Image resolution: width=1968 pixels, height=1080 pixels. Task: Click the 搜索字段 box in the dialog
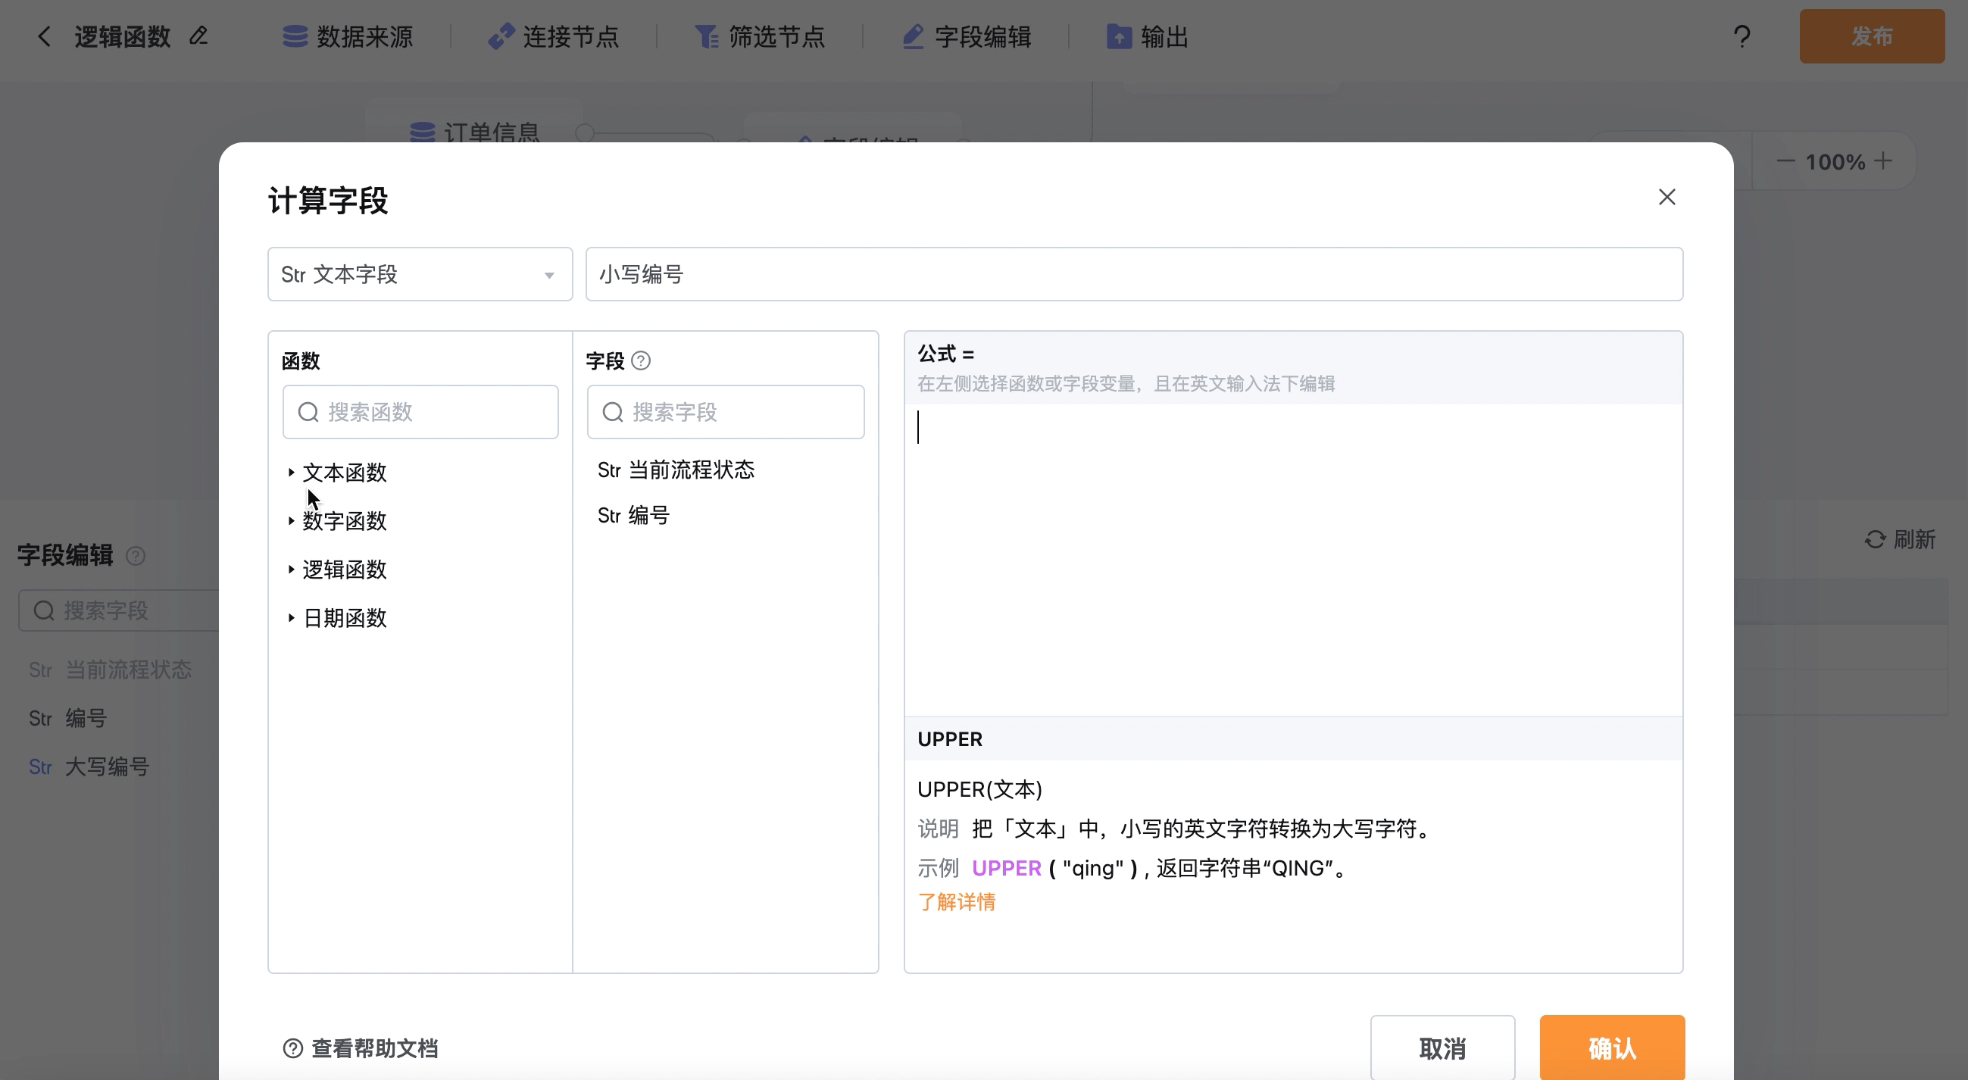click(x=725, y=412)
